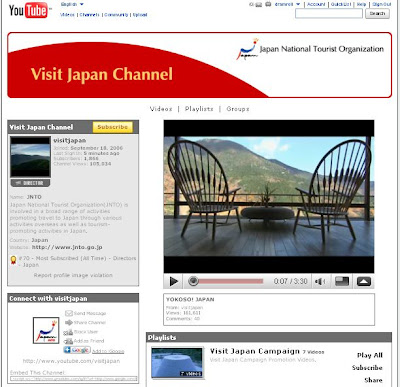Click the JNTO logo in Connect panel
Image resolution: width=400 pixels, height=387 pixels.
[x=46, y=330]
